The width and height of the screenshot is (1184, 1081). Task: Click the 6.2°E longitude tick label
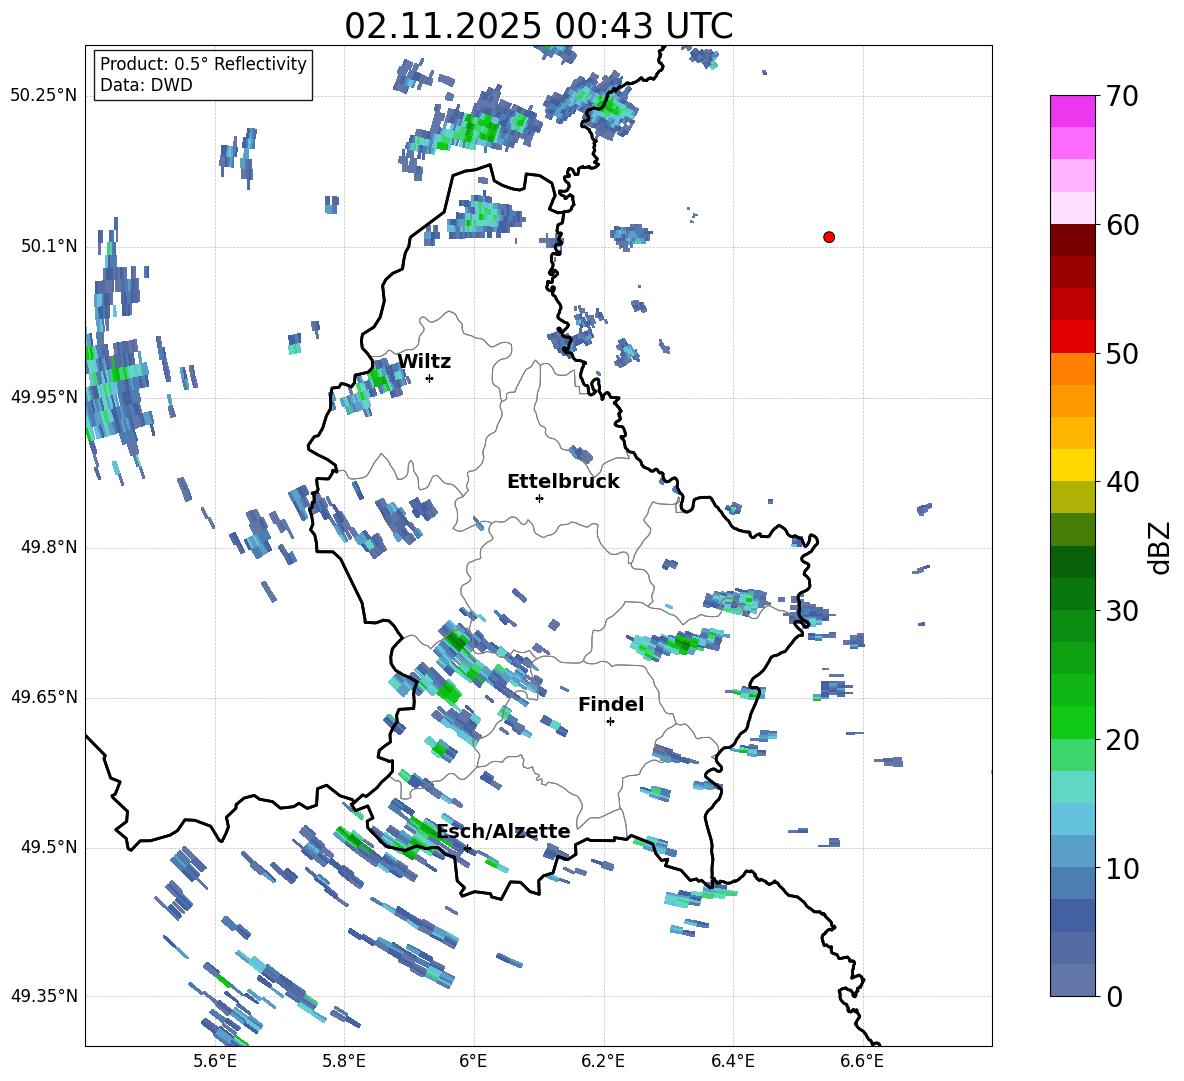pyautogui.click(x=603, y=1061)
